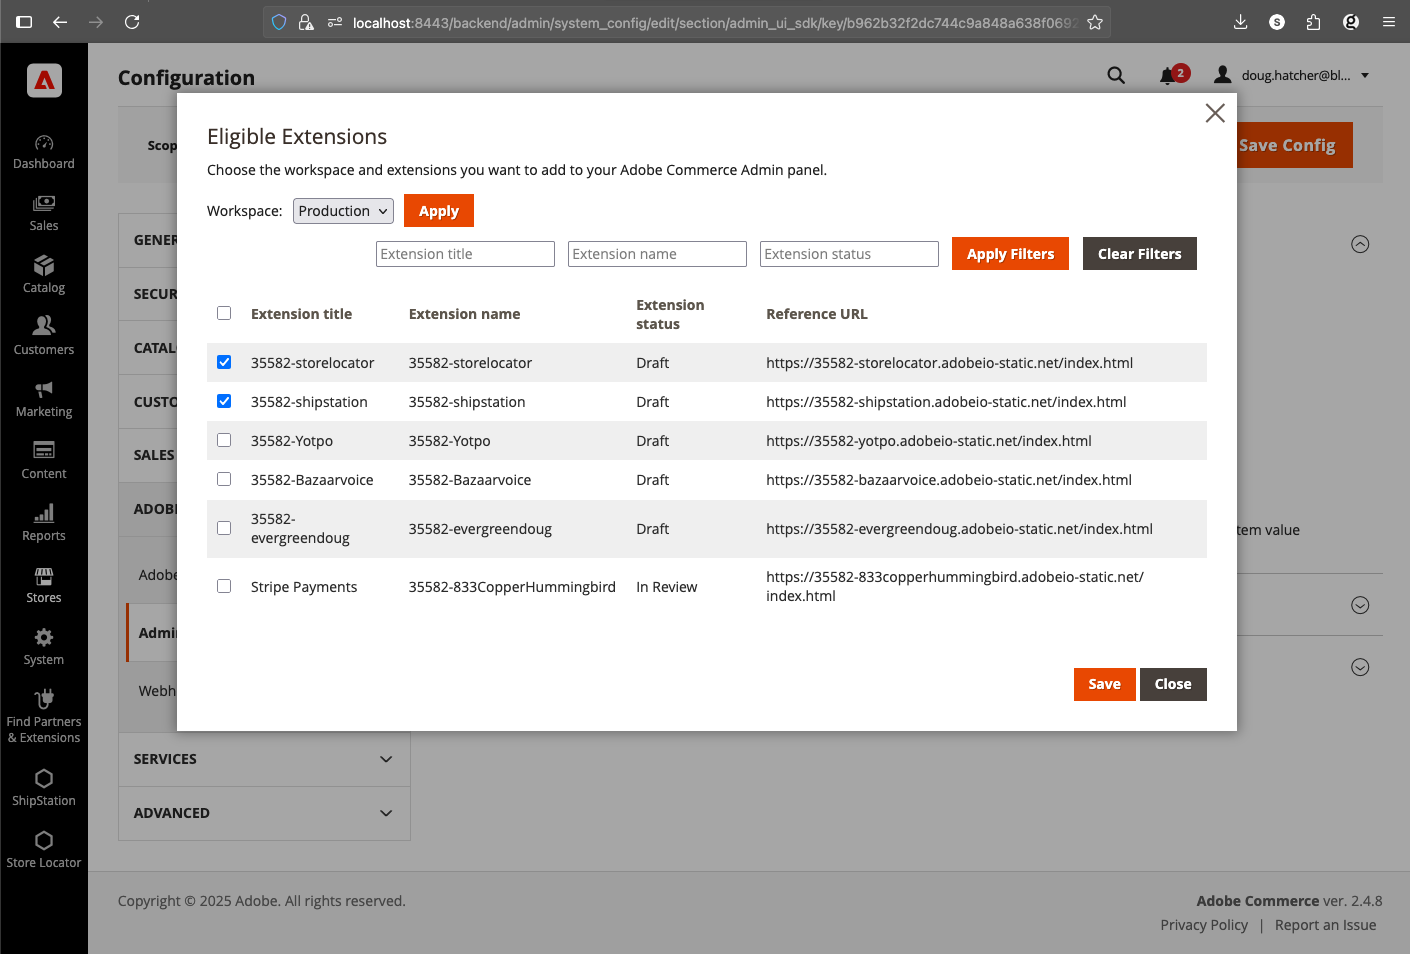
Task: Bookmark this page with the star icon
Action: tap(1095, 22)
